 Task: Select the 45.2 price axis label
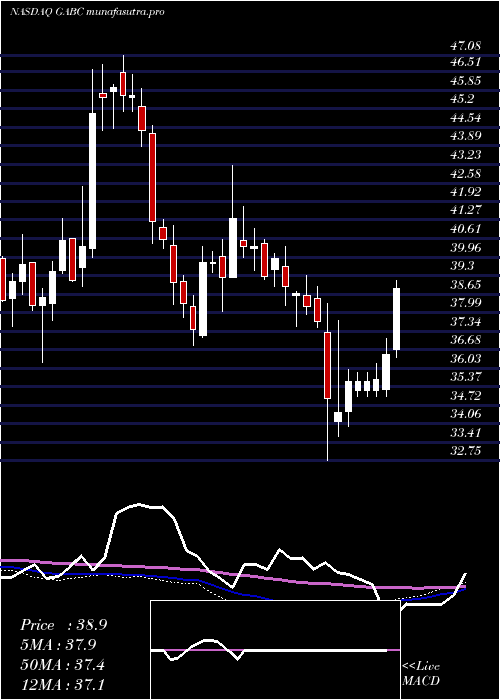coord(461,99)
